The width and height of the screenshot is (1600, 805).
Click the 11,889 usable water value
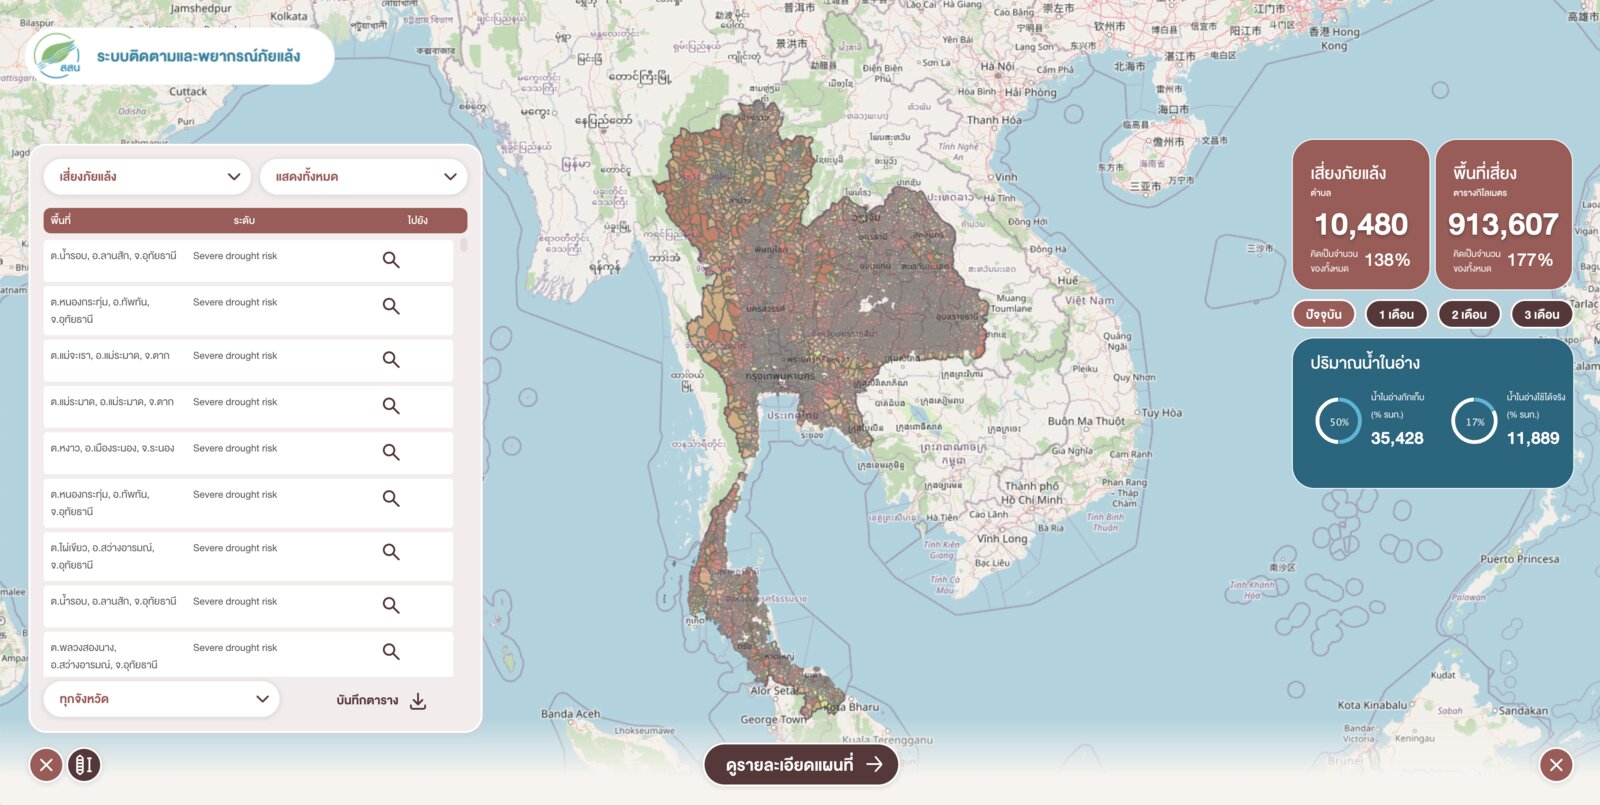[x=1533, y=438]
